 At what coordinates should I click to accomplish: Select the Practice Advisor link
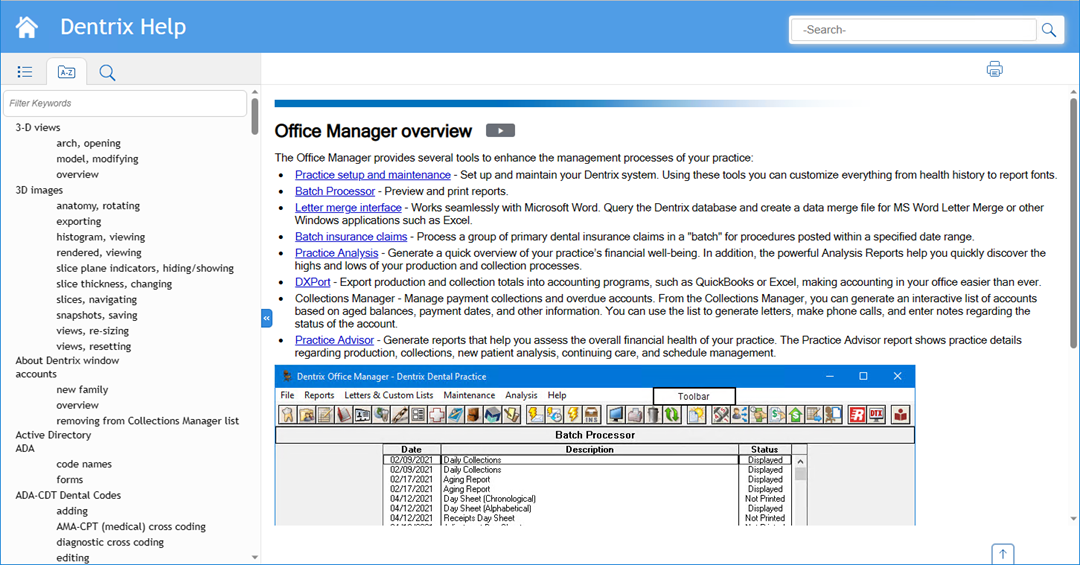(334, 340)
